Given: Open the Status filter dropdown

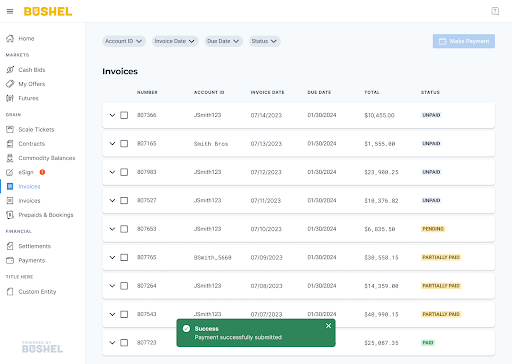Looking at the screenshot, I should (264, 41).
